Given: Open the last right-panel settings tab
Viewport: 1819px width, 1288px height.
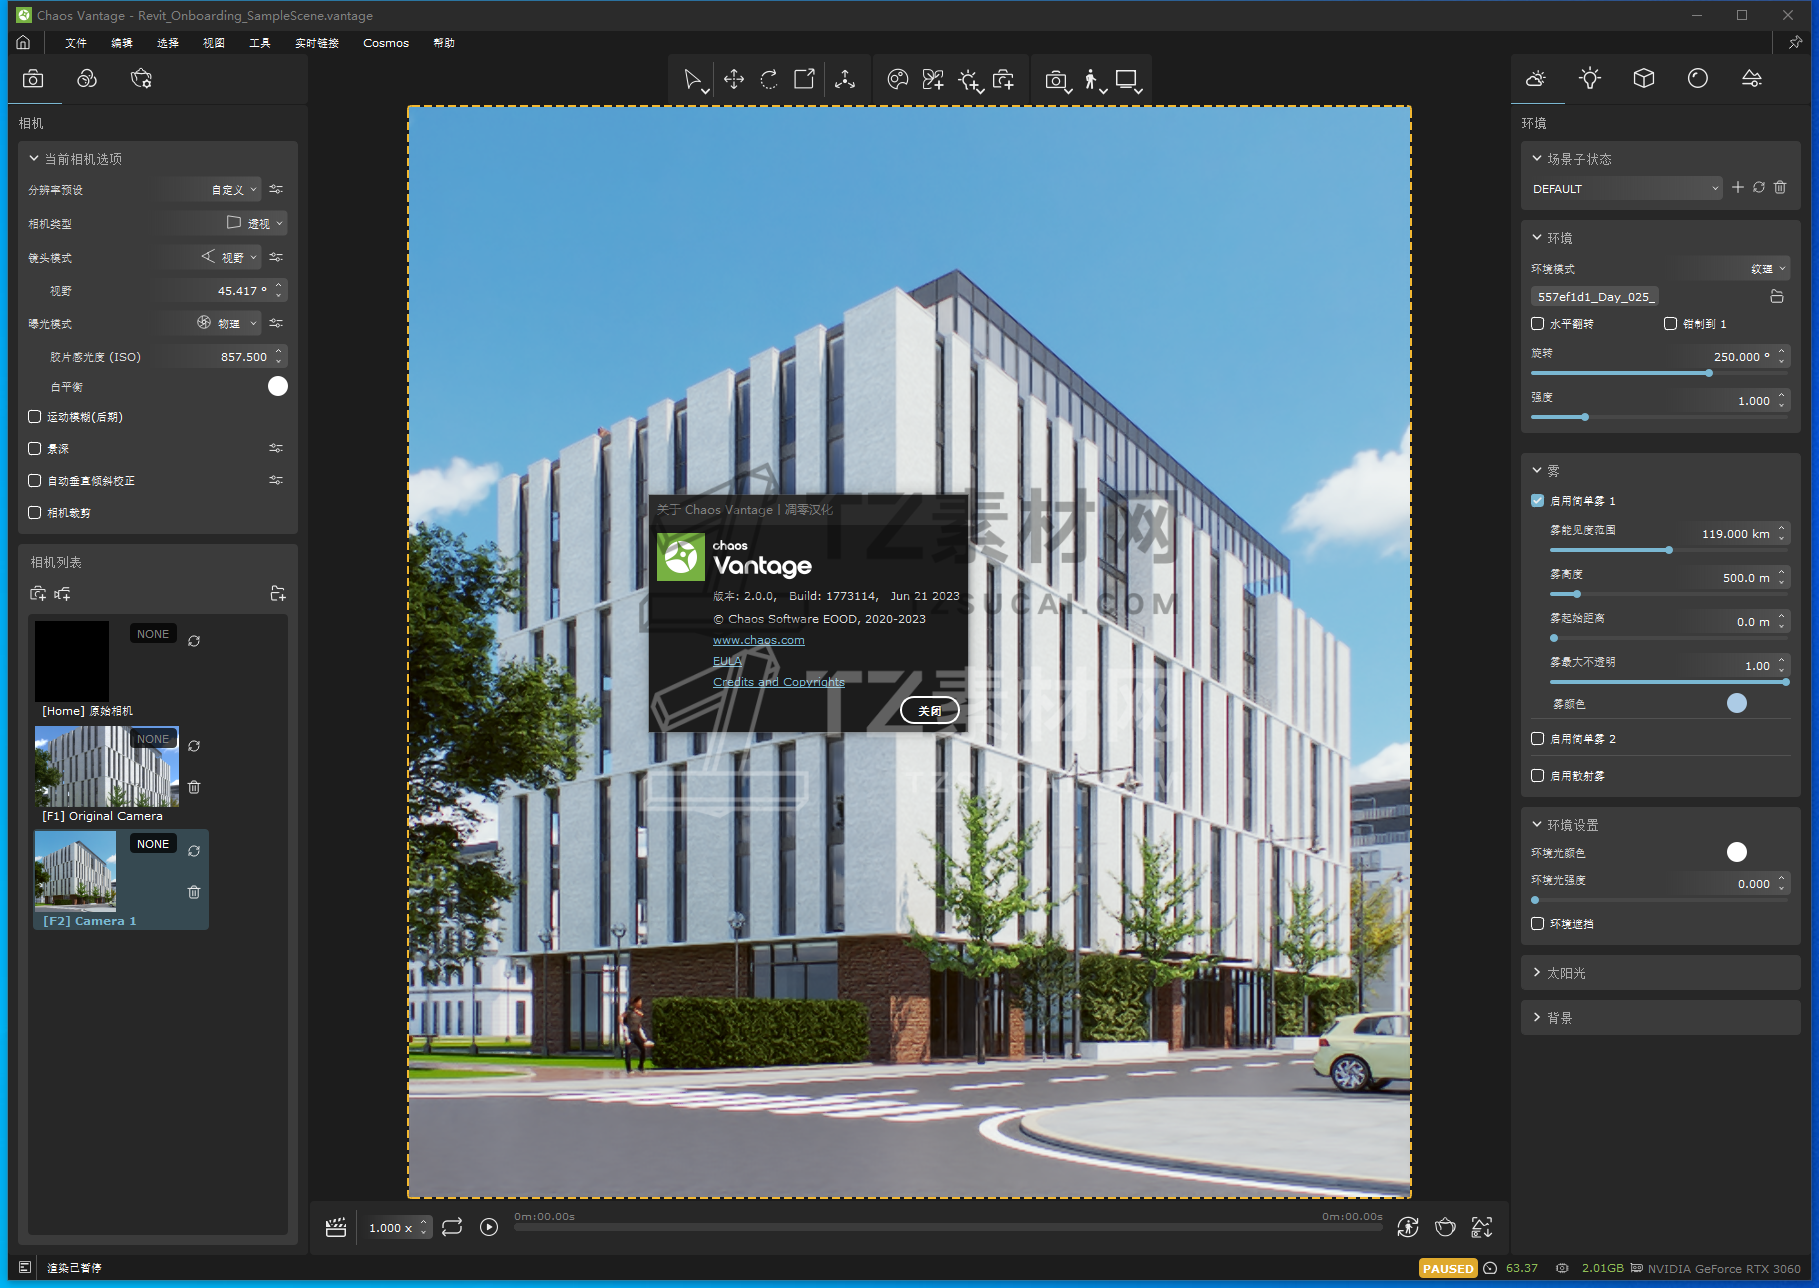Looking at the screenshot, I should click(x=1752, y=78).
